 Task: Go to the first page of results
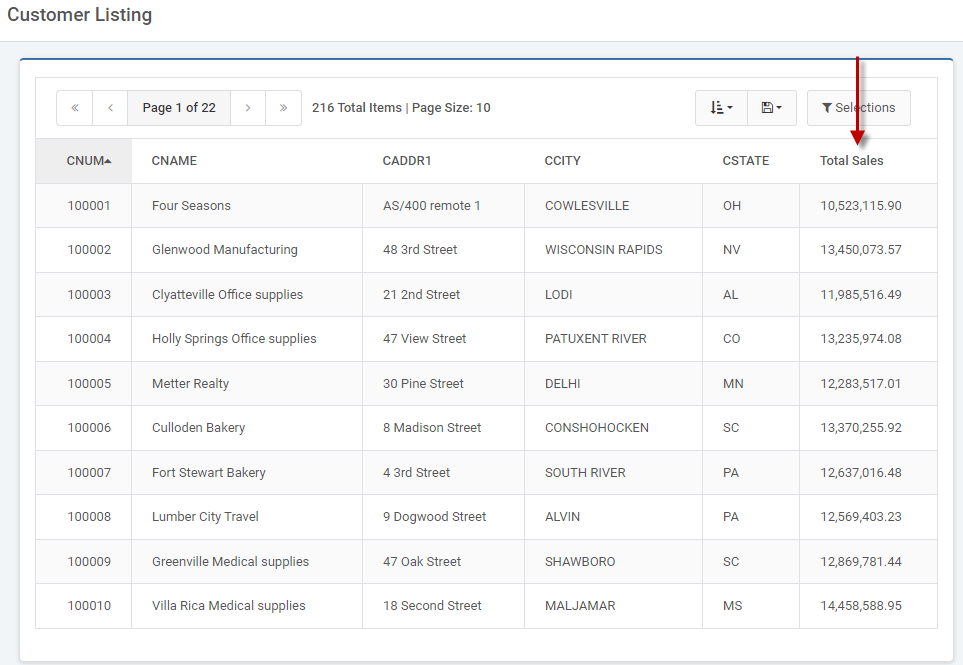(75, 108)
